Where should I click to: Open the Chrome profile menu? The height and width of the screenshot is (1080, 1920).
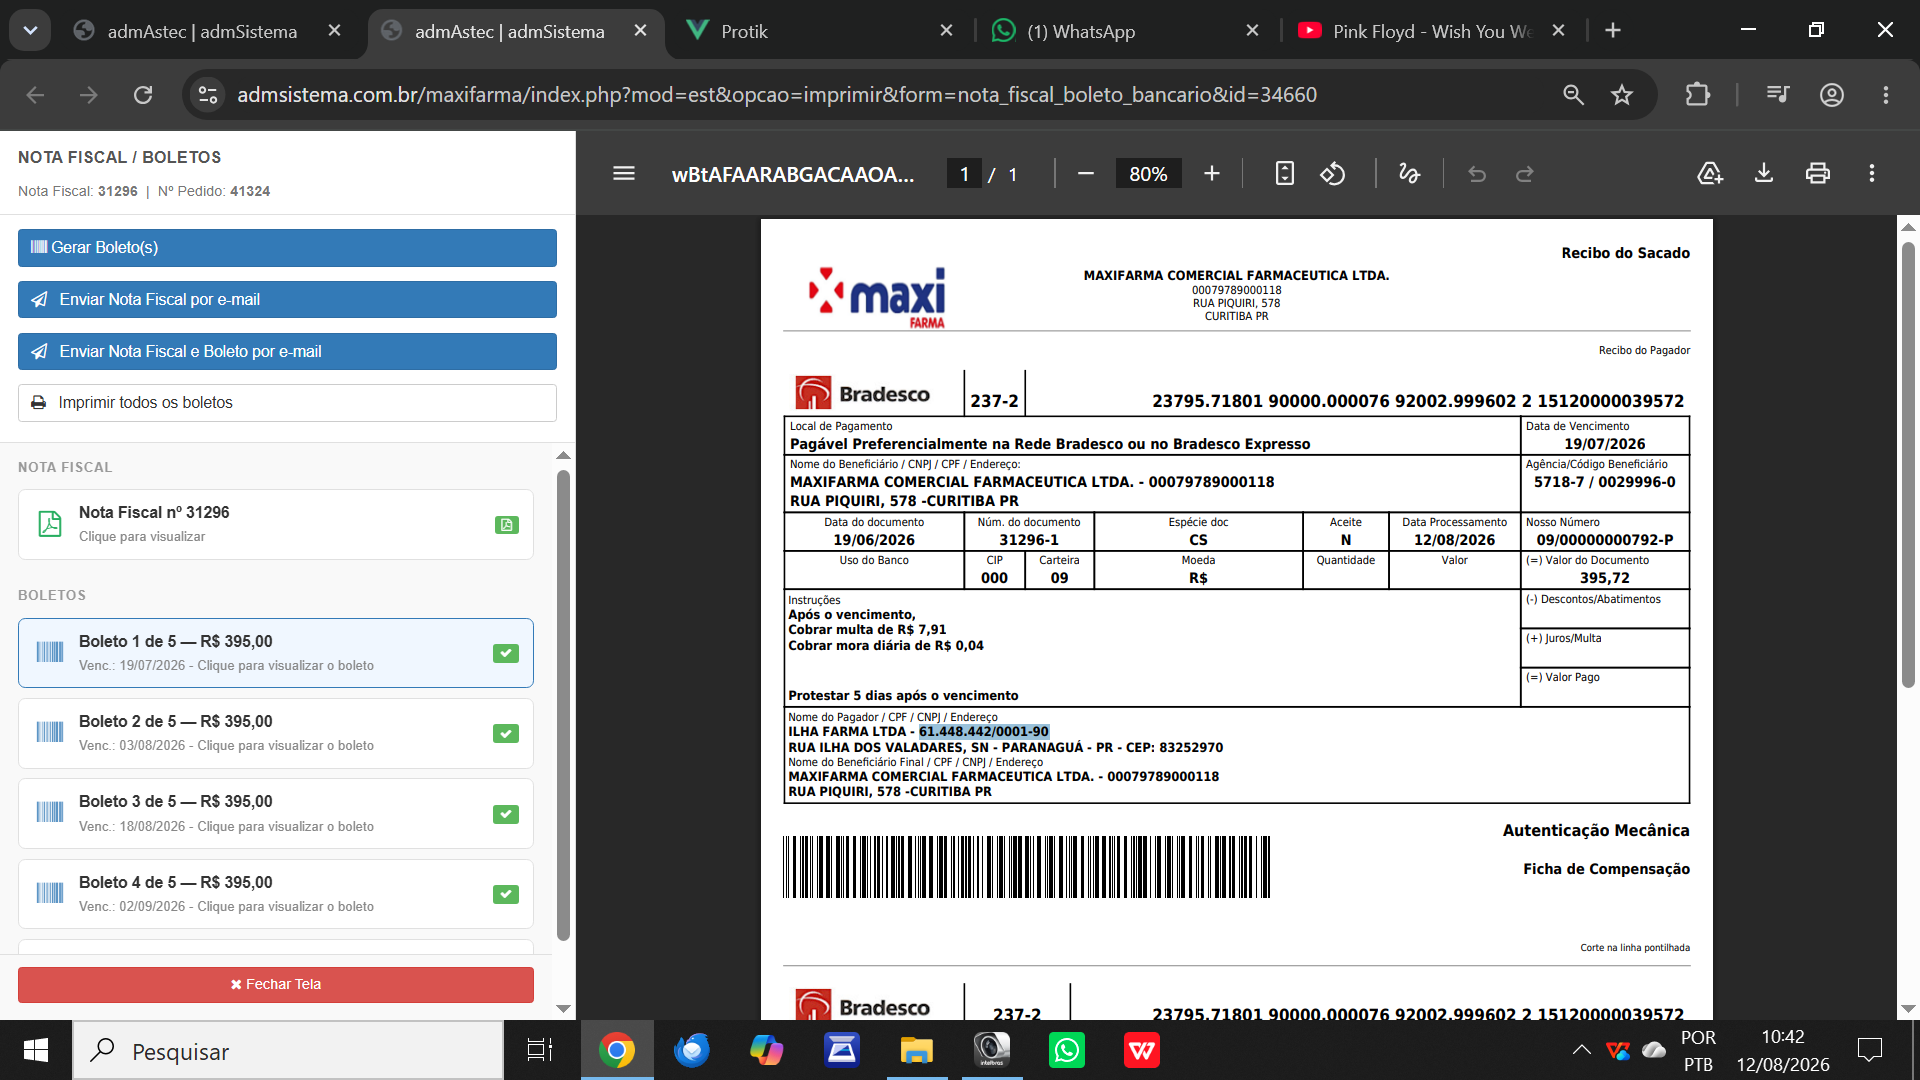(1832, 95)
